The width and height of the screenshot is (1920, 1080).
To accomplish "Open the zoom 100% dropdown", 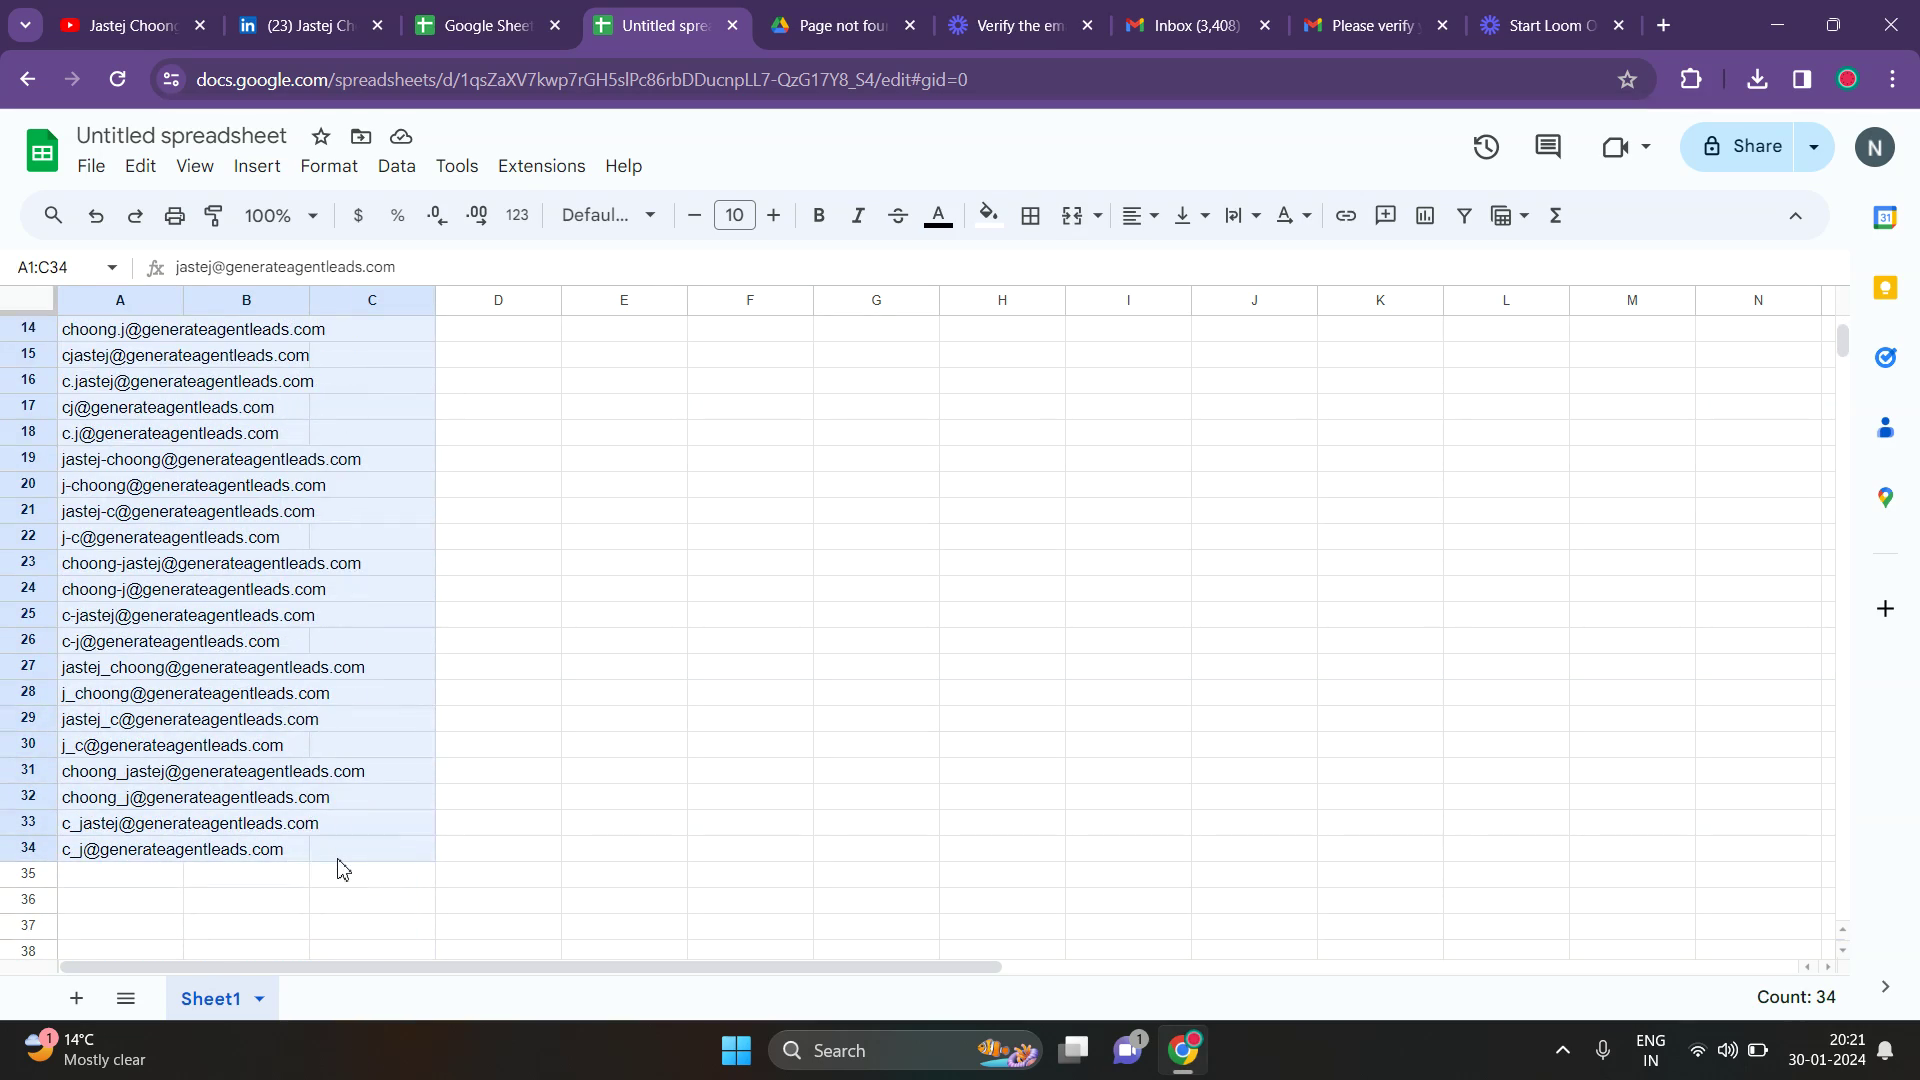I will coord(281,215).
